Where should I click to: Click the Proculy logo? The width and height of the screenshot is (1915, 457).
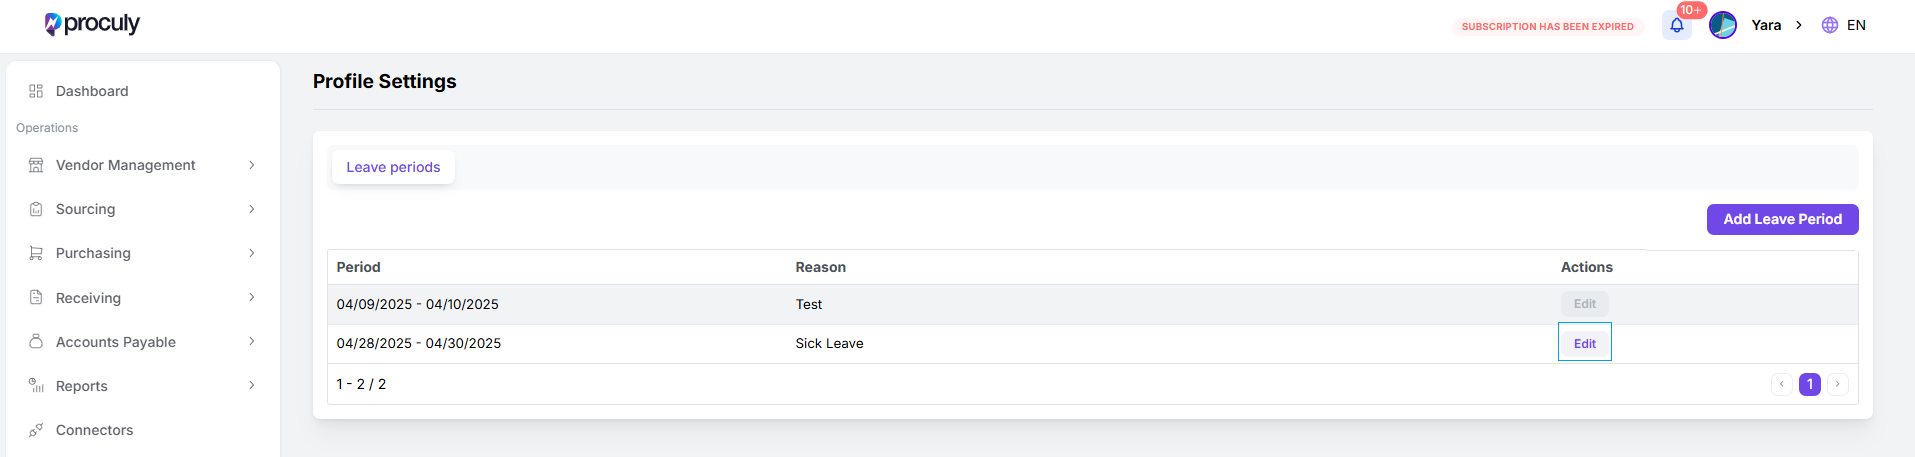92,24
